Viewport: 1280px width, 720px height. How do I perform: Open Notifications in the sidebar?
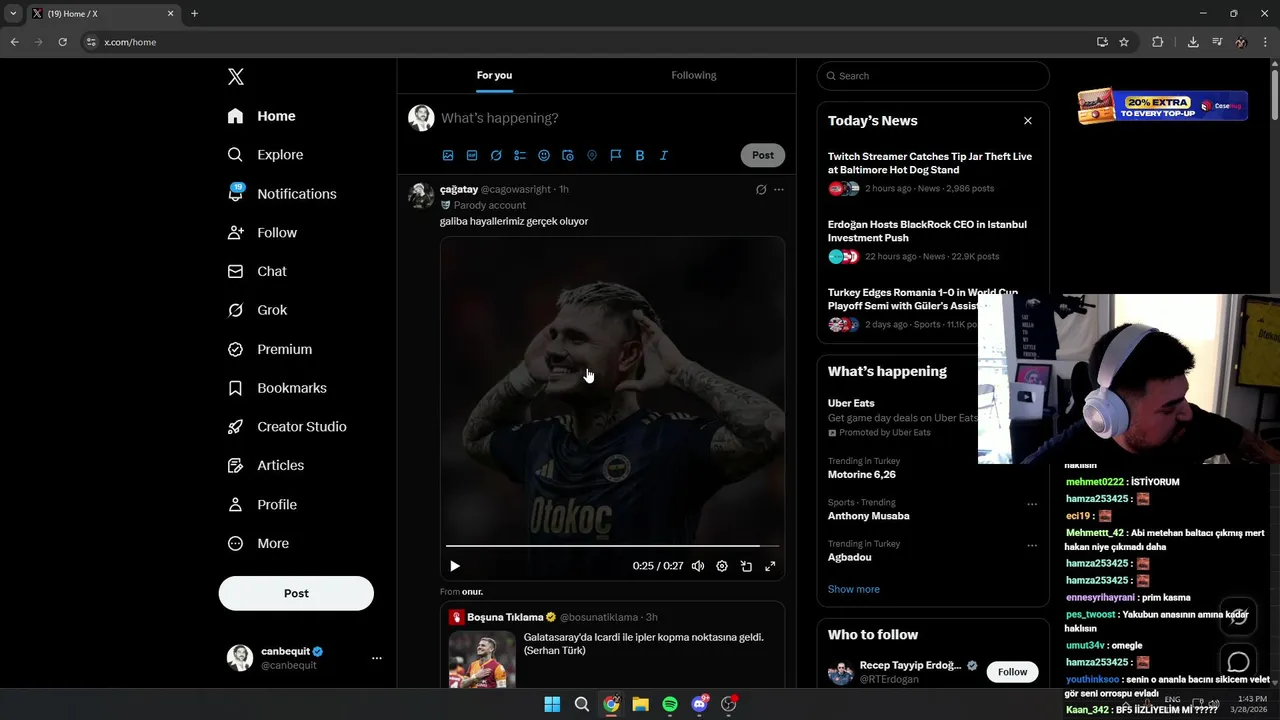click(282, 194)
